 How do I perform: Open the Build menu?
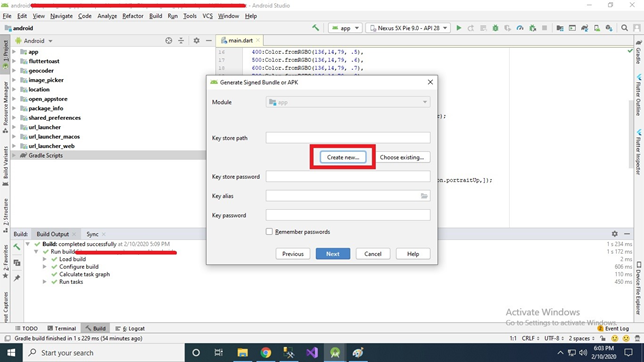coord(155,16)
